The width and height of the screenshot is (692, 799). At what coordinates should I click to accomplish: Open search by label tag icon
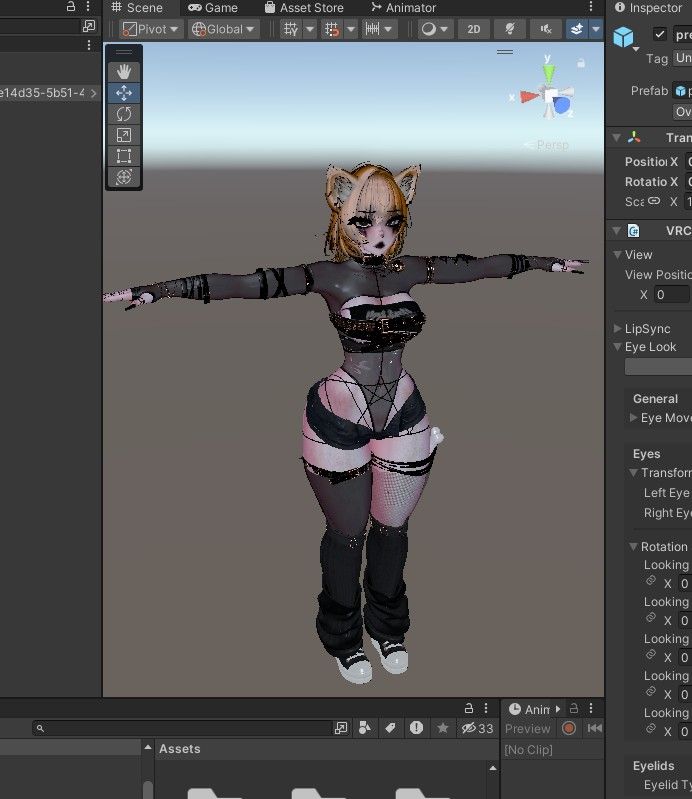coord(390,728)
